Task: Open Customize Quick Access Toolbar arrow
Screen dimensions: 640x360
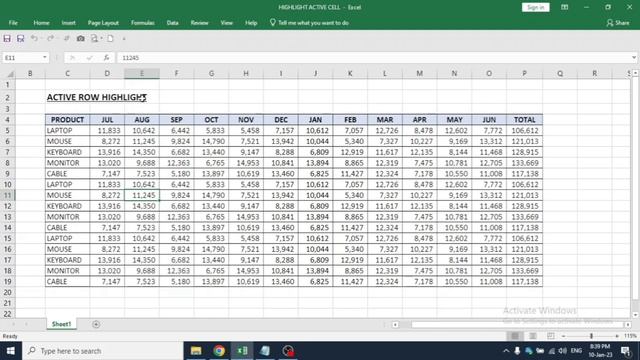Action: (124, 39)
